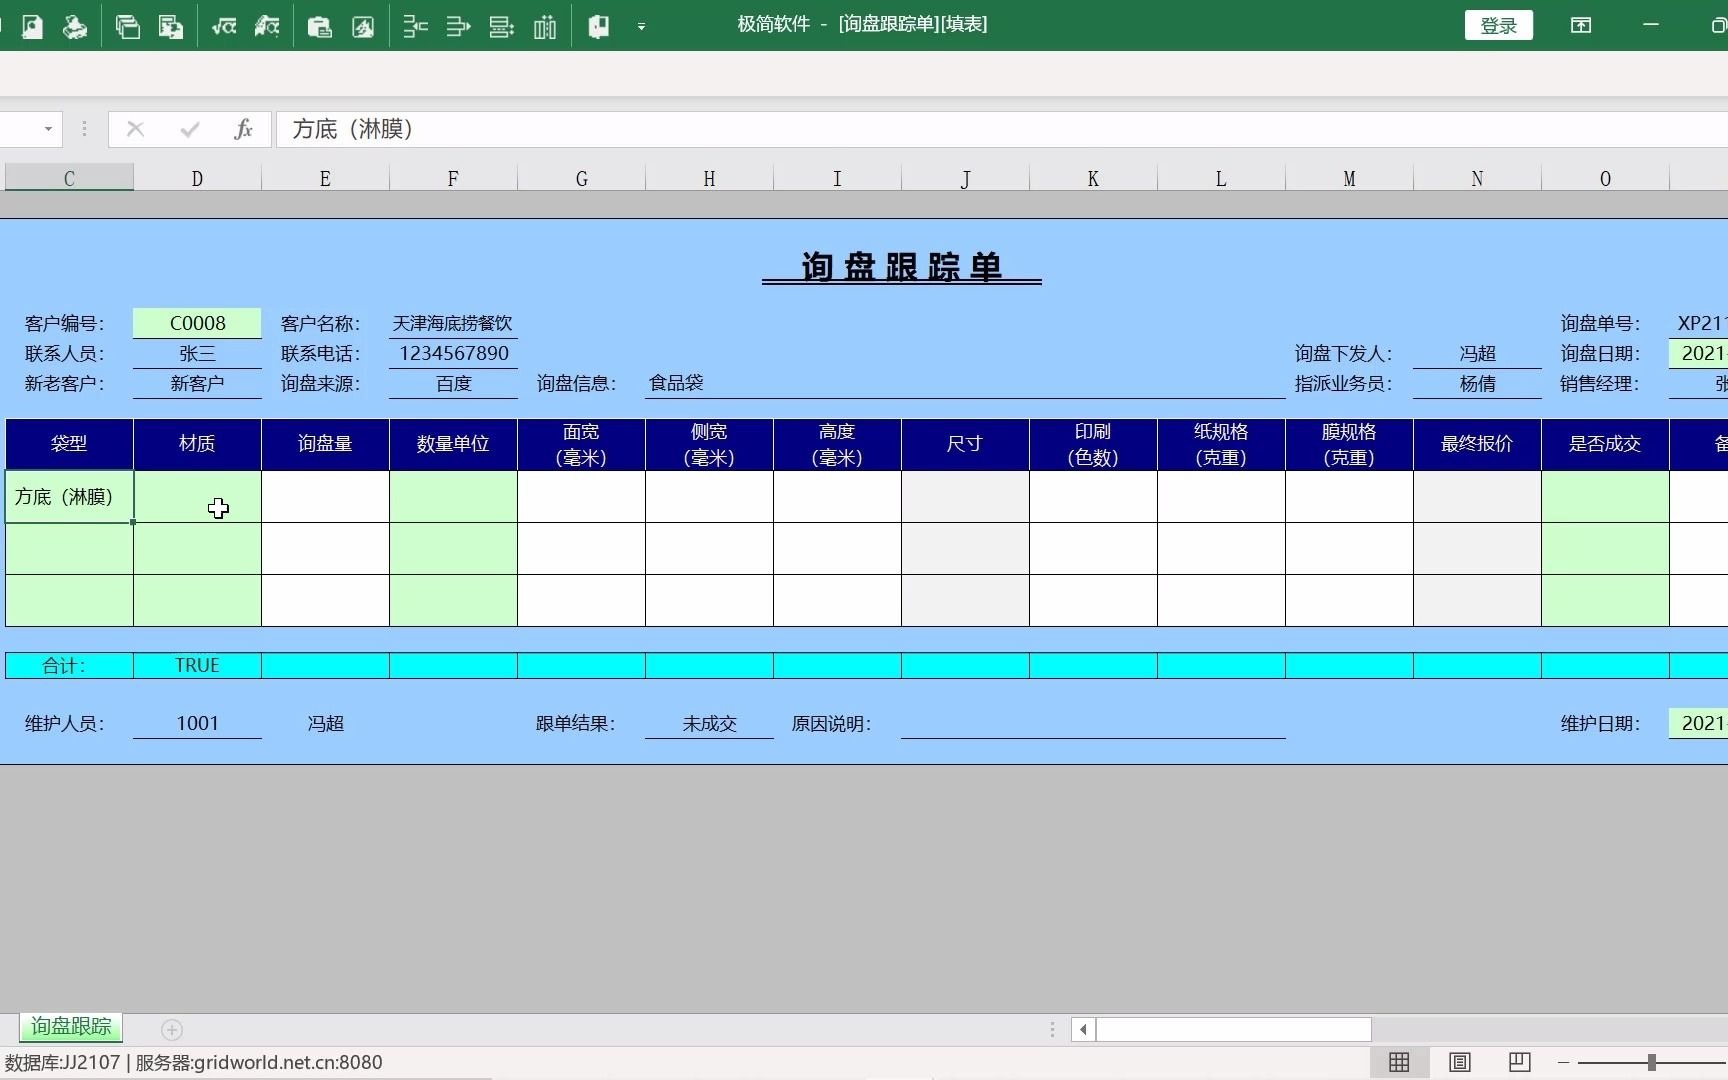Click the align-left rows icon
The height and width of the screenshot is (1080, 1728).
[415, 26]
